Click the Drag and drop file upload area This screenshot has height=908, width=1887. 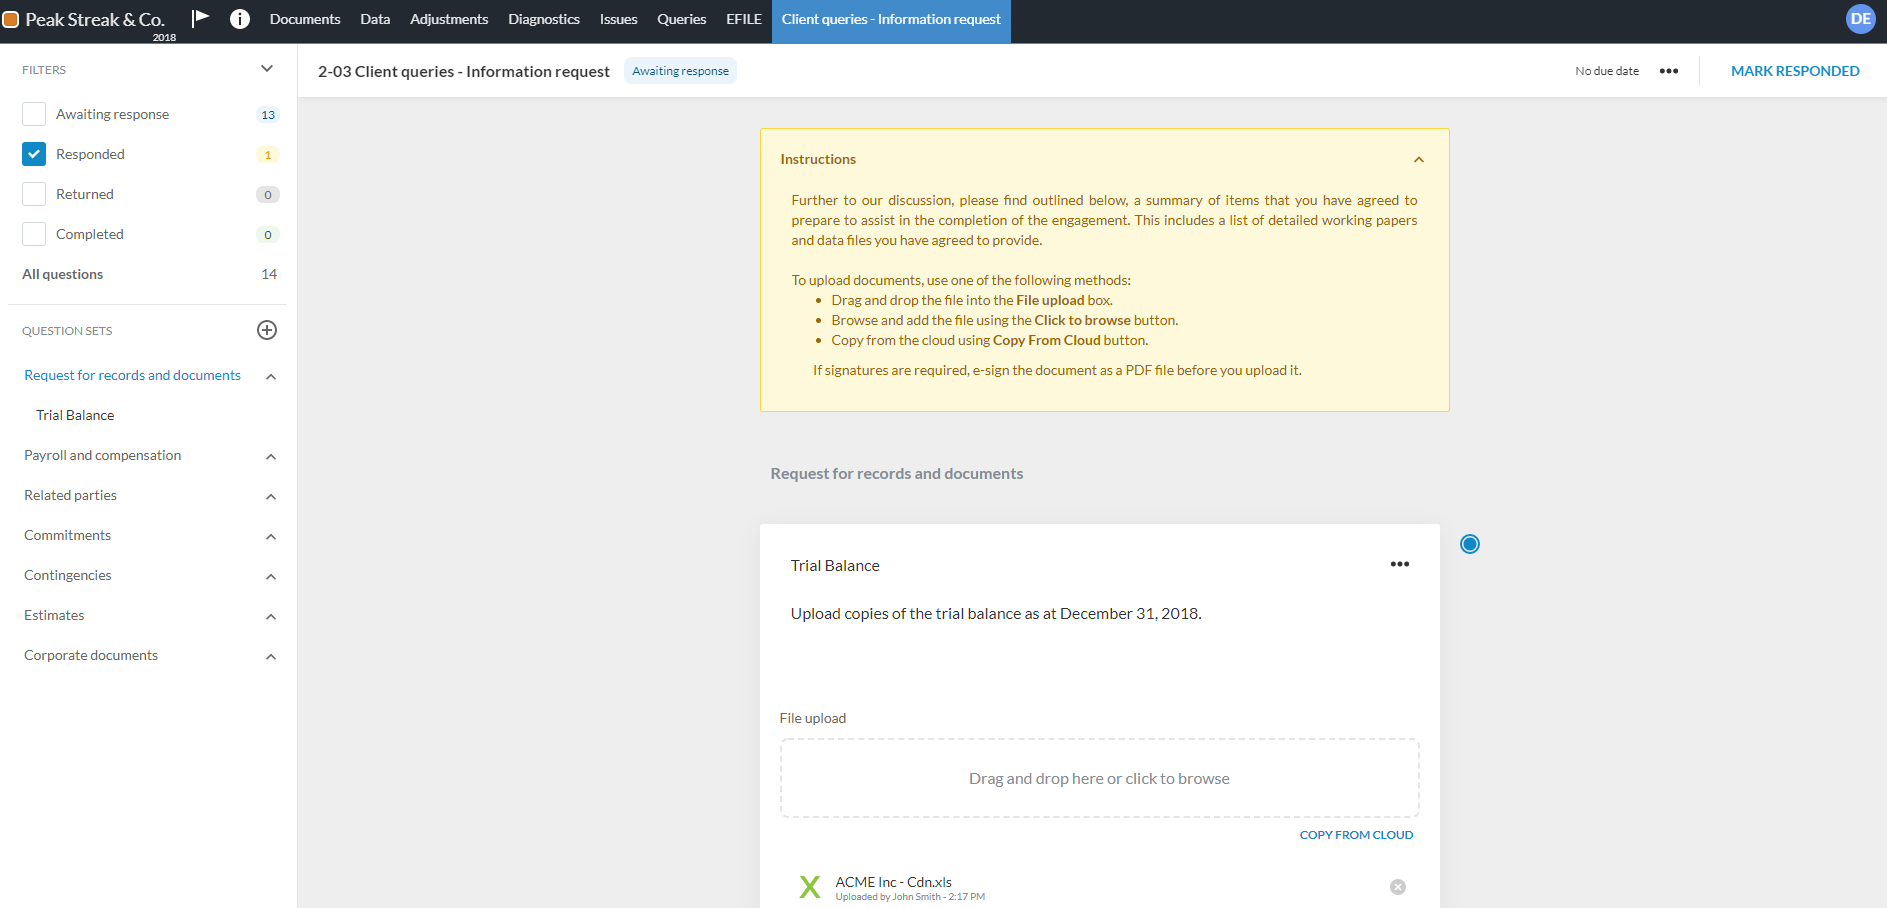pos(1098,778)
